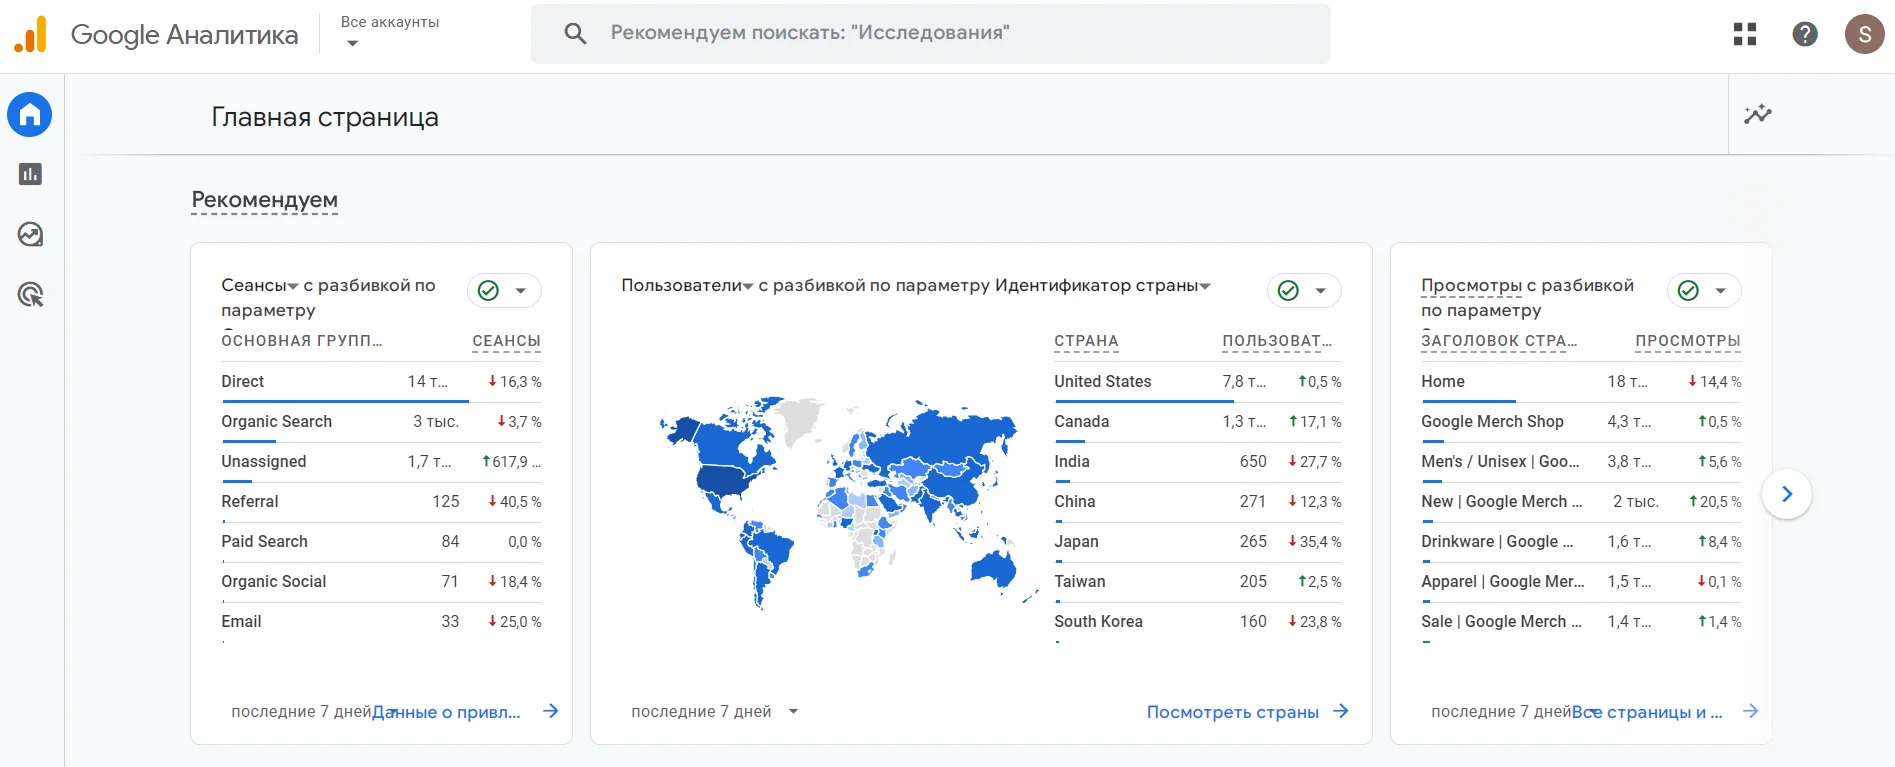Click arrow icon beside Данные о привл...

[550, 711]
